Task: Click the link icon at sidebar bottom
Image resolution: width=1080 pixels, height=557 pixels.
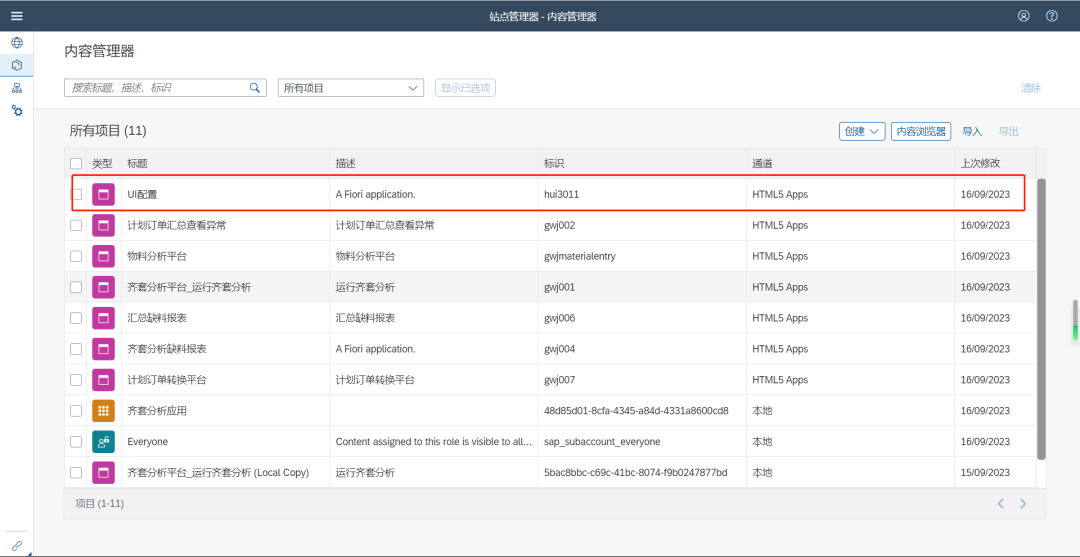Action: point(17,545)
